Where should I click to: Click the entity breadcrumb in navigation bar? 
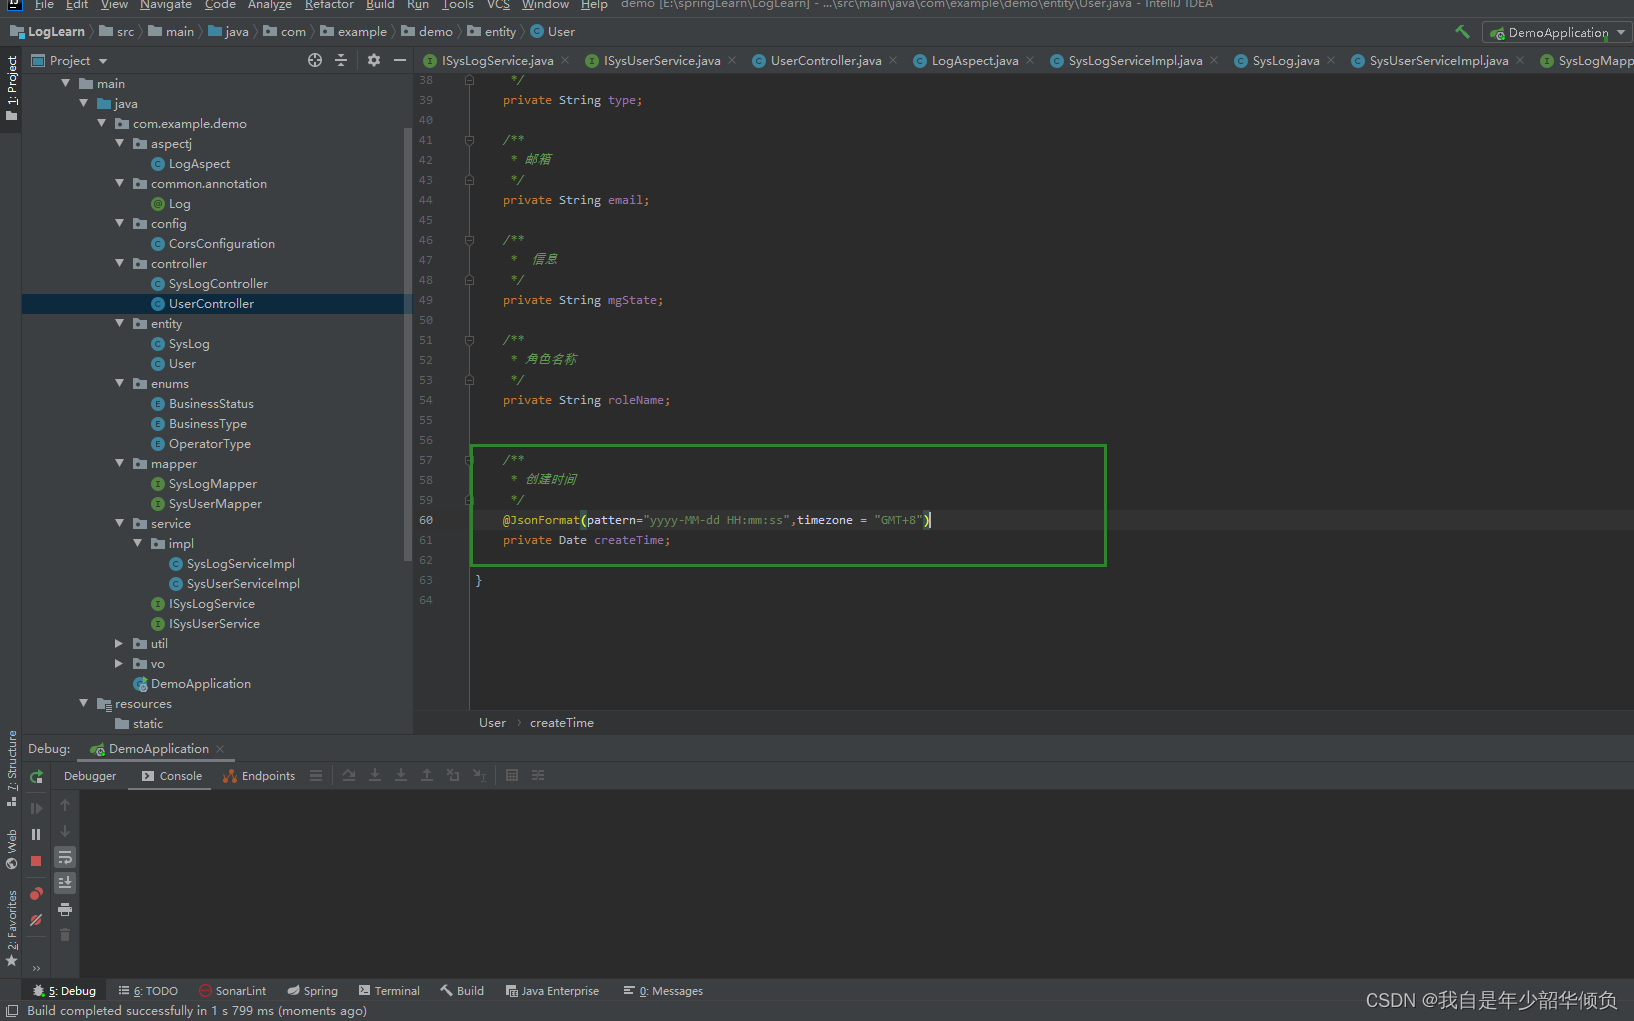[492, 32]
